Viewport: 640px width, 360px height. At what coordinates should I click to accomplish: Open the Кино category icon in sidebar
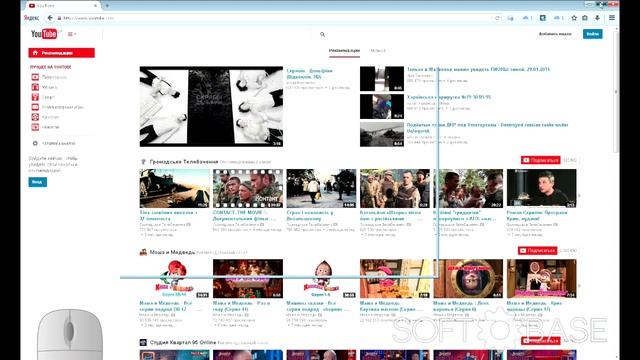(35, 117)
